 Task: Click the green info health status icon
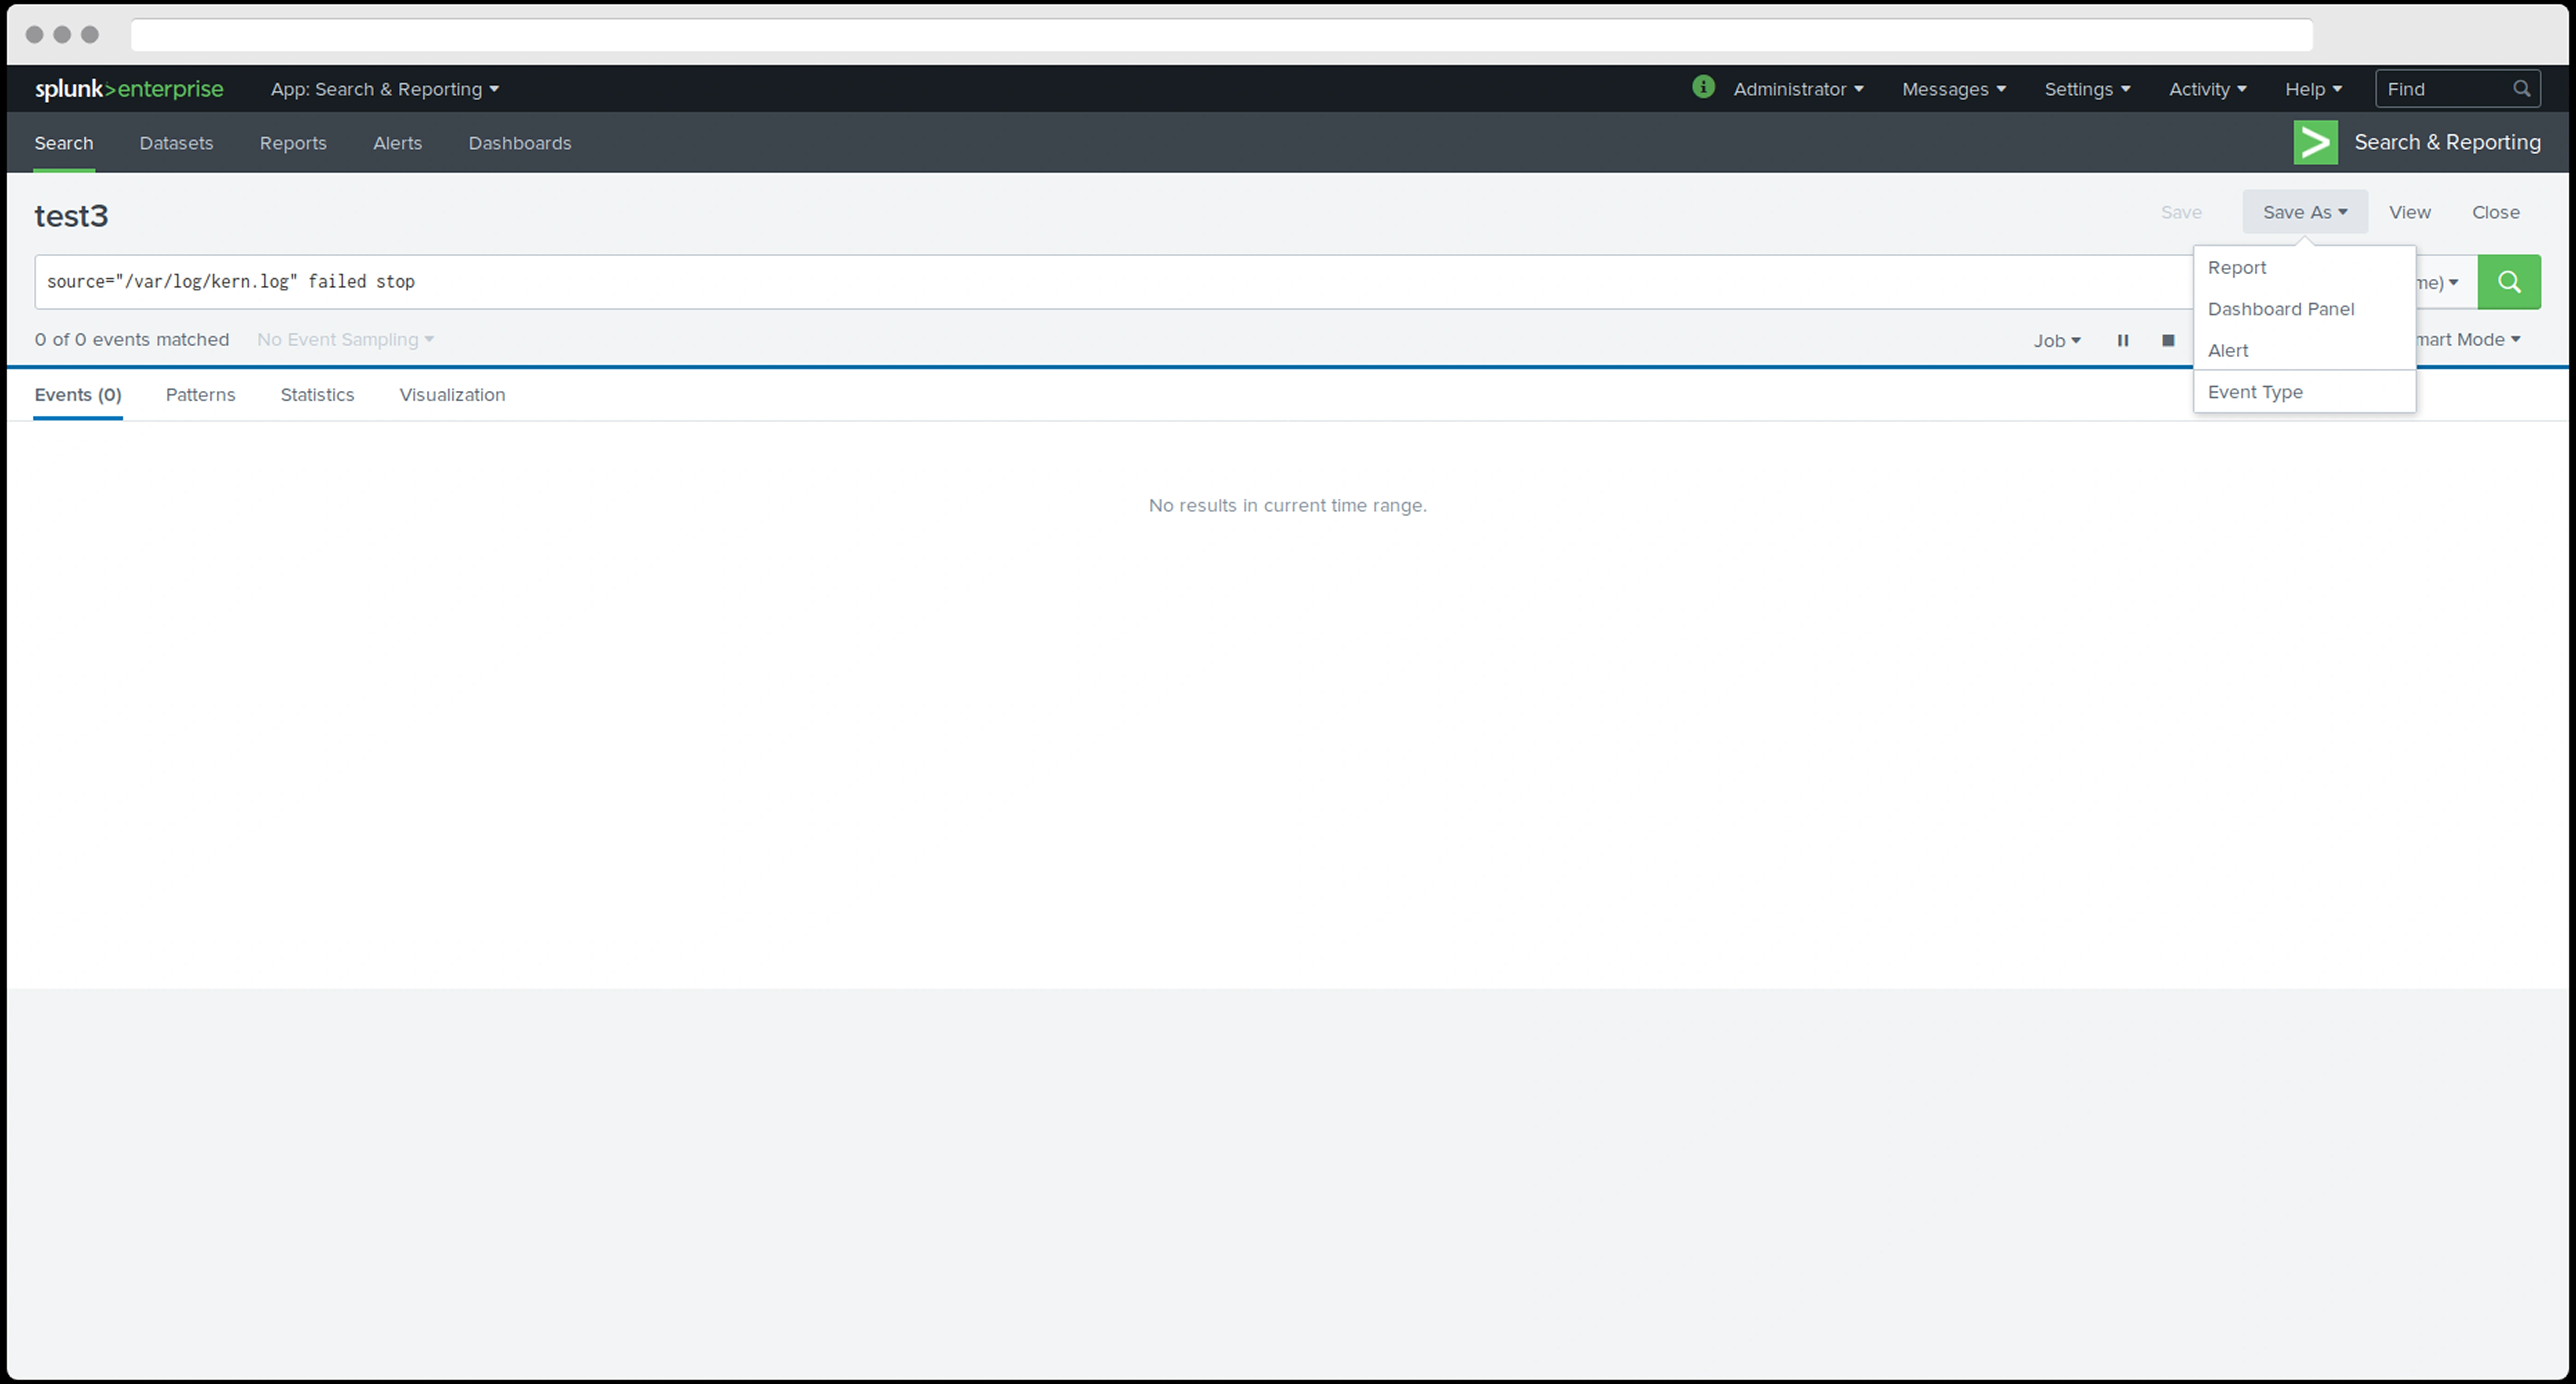1702,88
